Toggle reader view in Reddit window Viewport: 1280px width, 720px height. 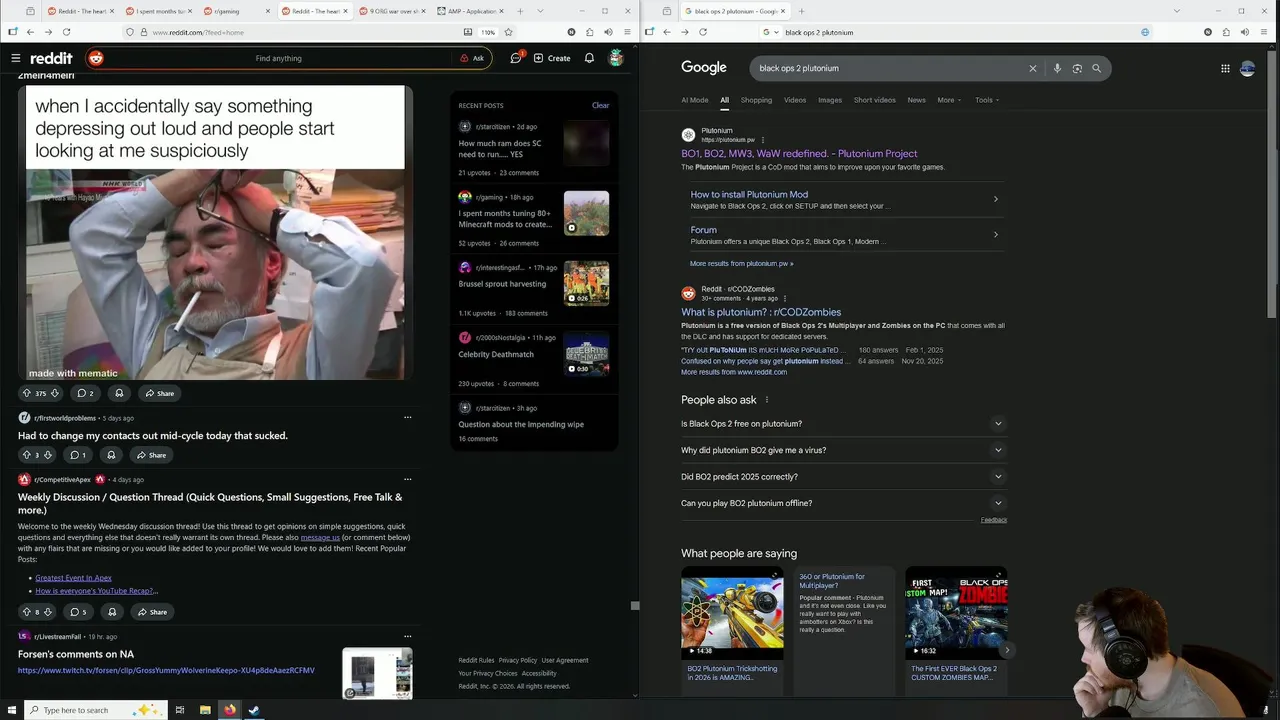pyautogui.click(x=468, y=32)
